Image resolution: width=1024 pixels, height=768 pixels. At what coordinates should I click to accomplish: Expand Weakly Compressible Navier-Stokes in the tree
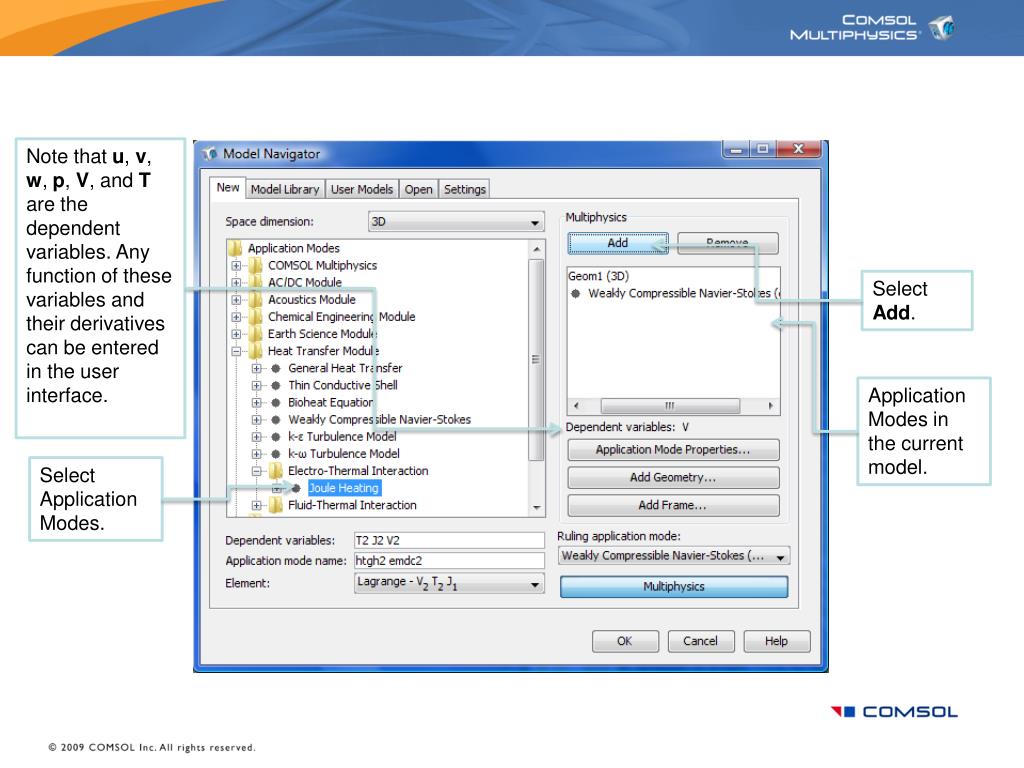256,419
